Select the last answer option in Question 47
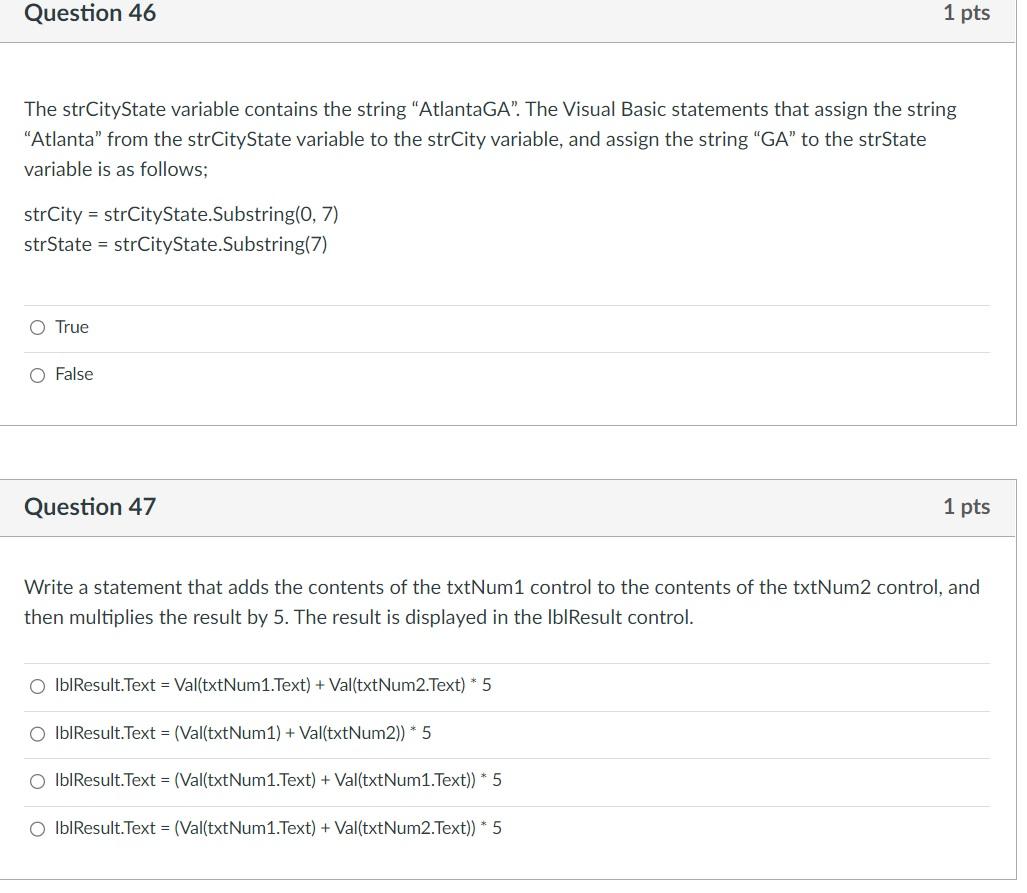 tap(37, 828)
